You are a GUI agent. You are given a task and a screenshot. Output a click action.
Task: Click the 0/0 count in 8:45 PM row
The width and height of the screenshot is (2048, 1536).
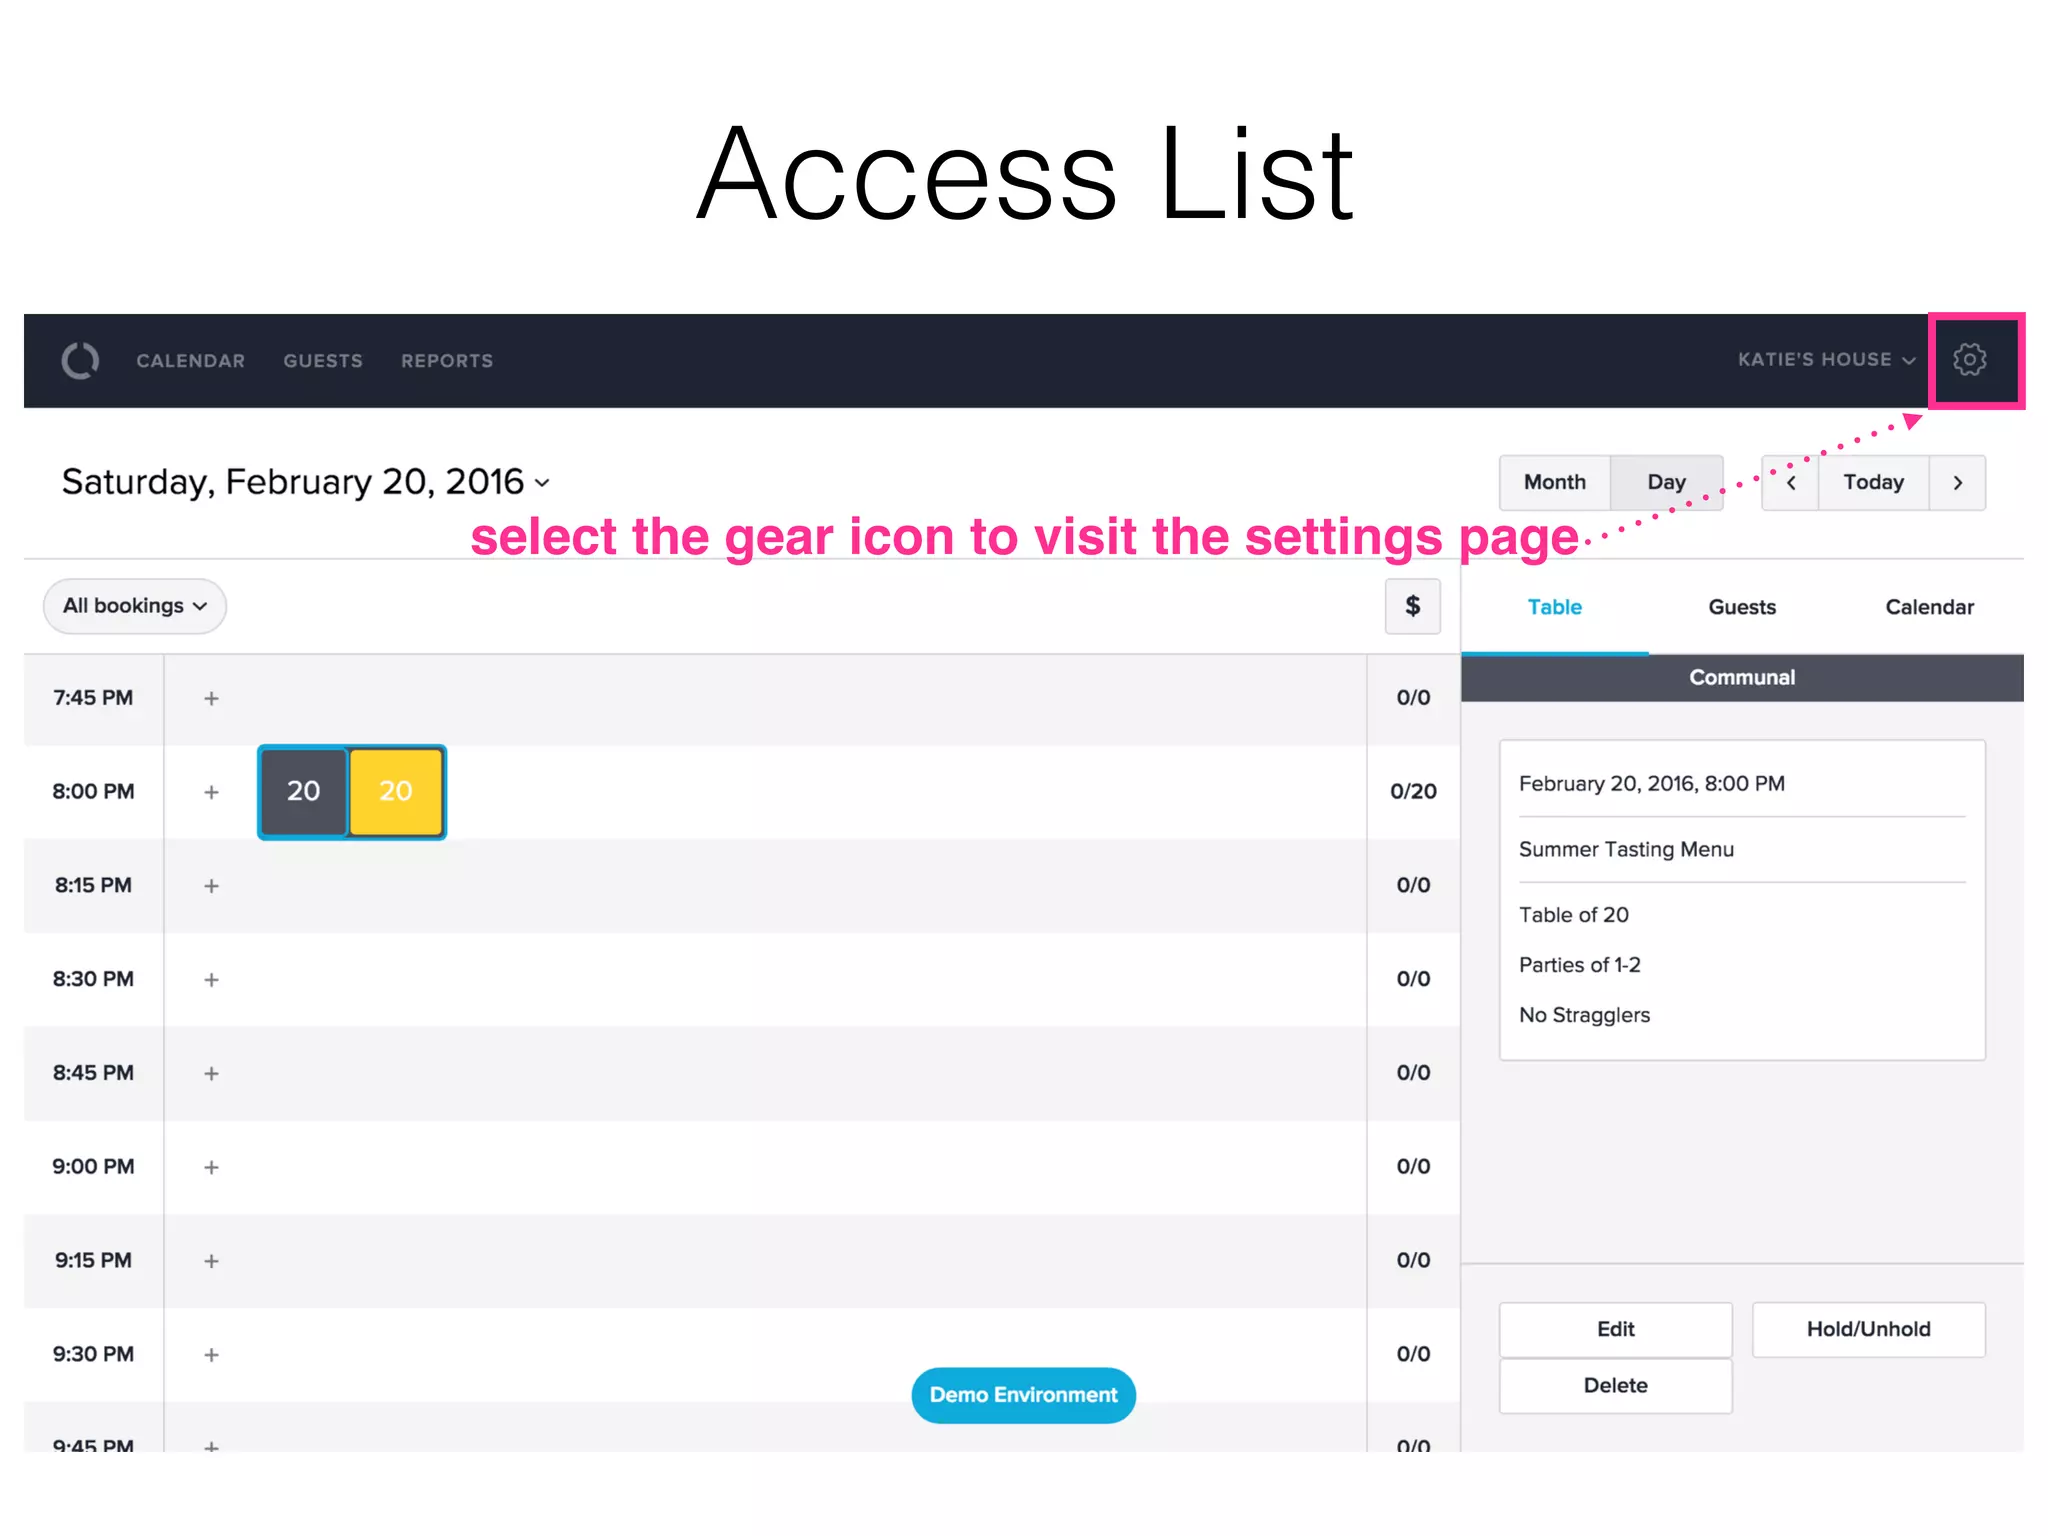coord(1413,1074)
